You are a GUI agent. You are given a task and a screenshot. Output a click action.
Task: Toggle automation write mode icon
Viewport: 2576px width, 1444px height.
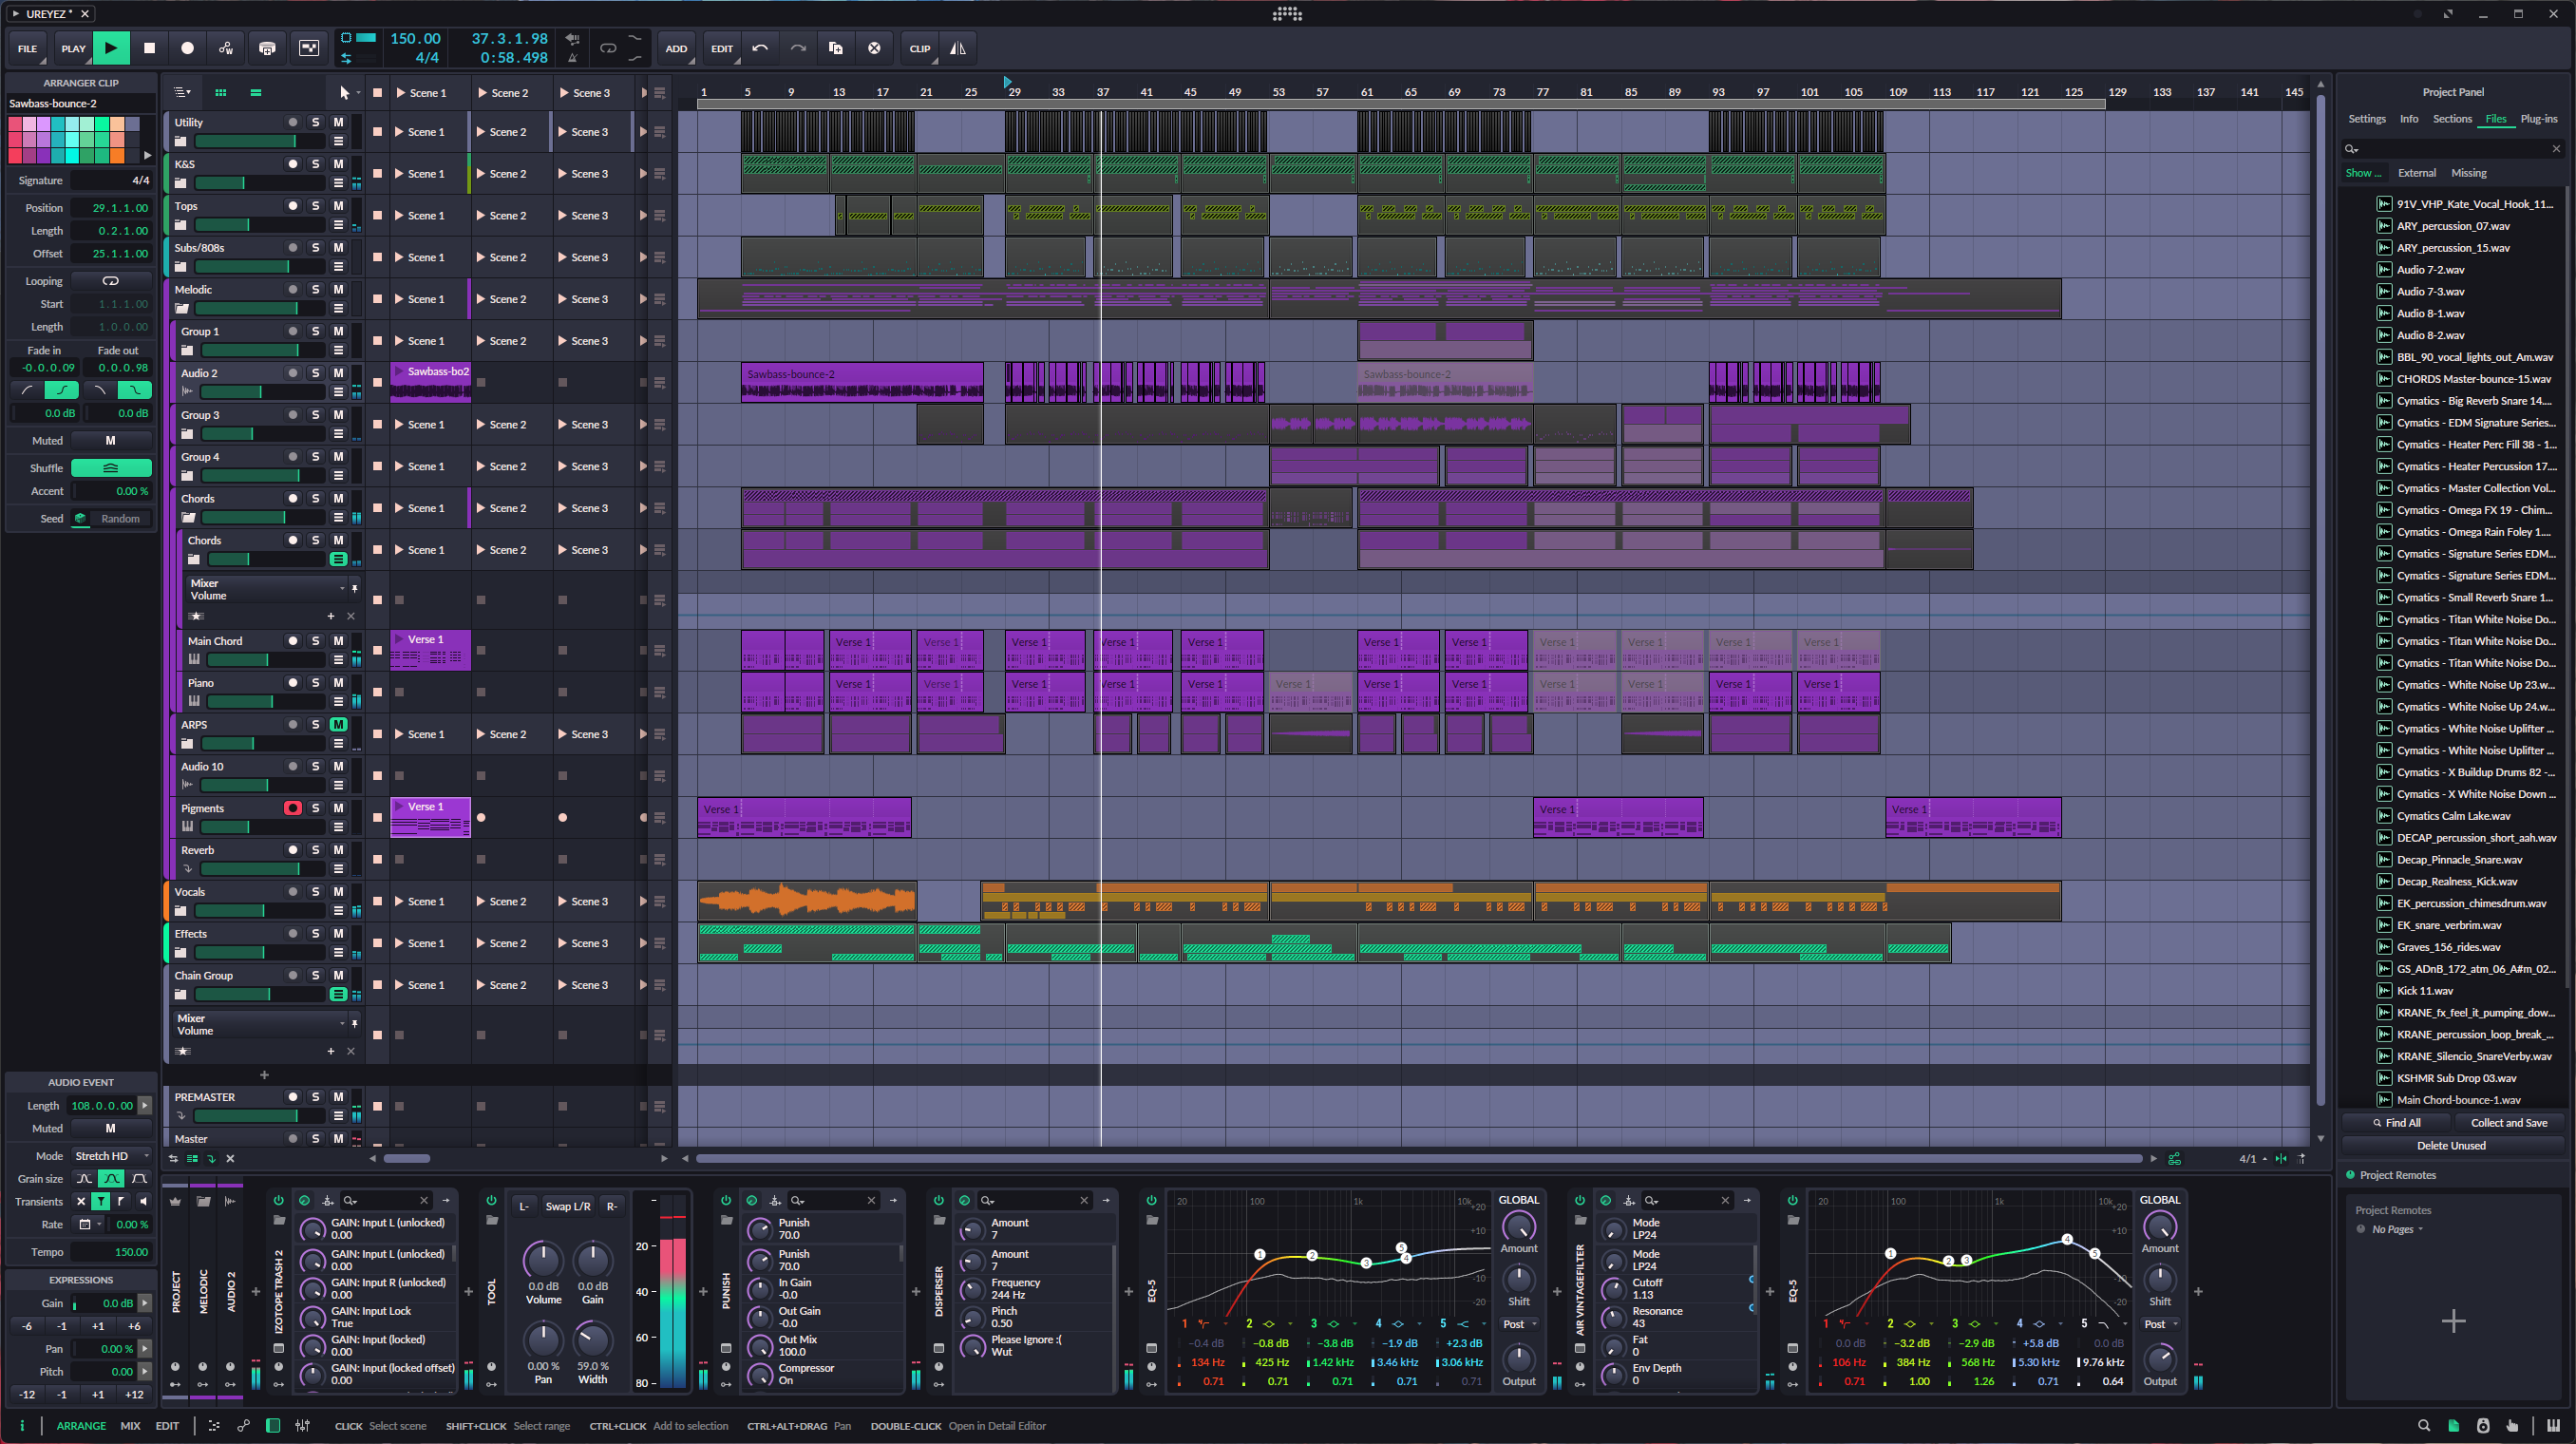pyautogui.click(x=226, y=48)
